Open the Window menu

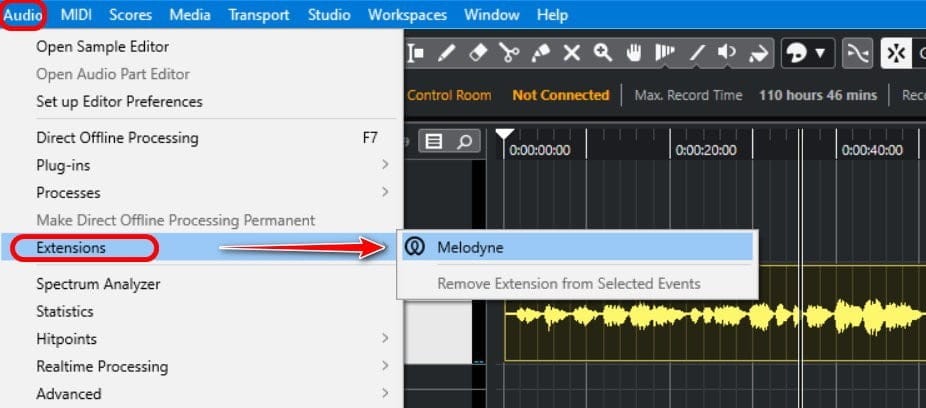point(492,15)
